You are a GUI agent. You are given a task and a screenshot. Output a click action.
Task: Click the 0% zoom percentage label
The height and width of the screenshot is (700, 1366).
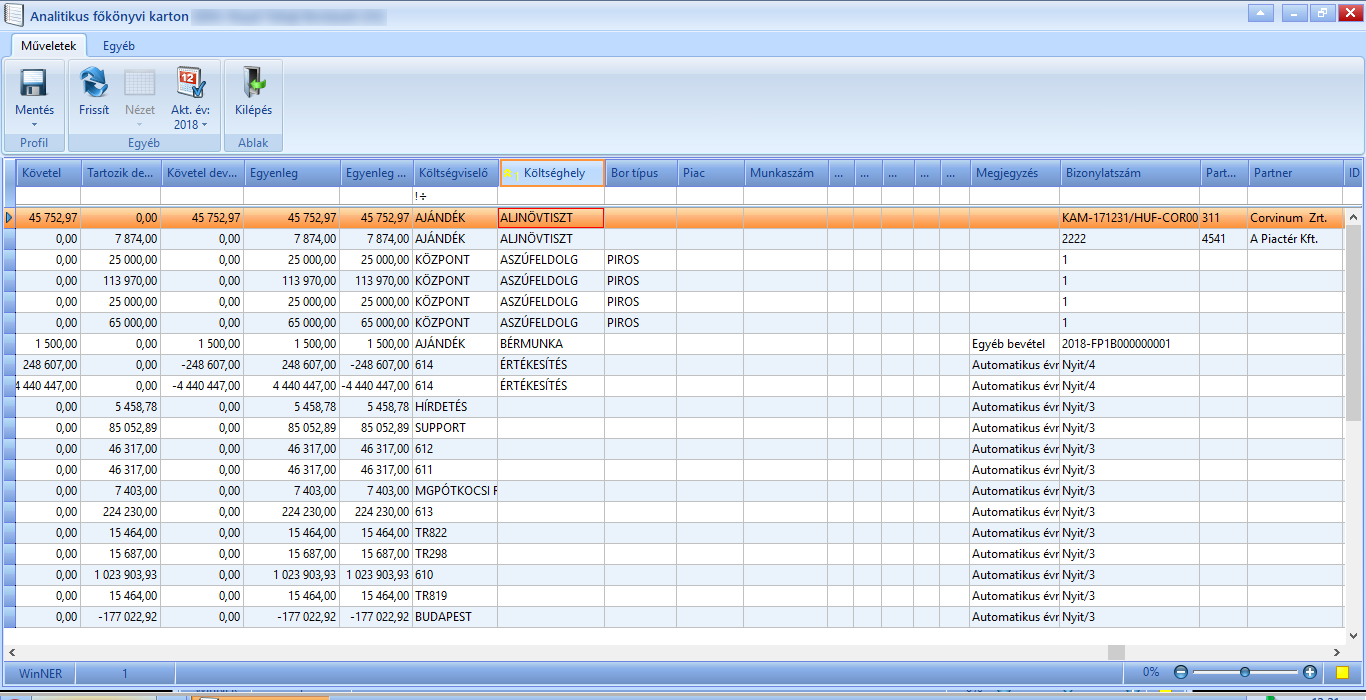pyautogui.click(x=1151, y=673)
